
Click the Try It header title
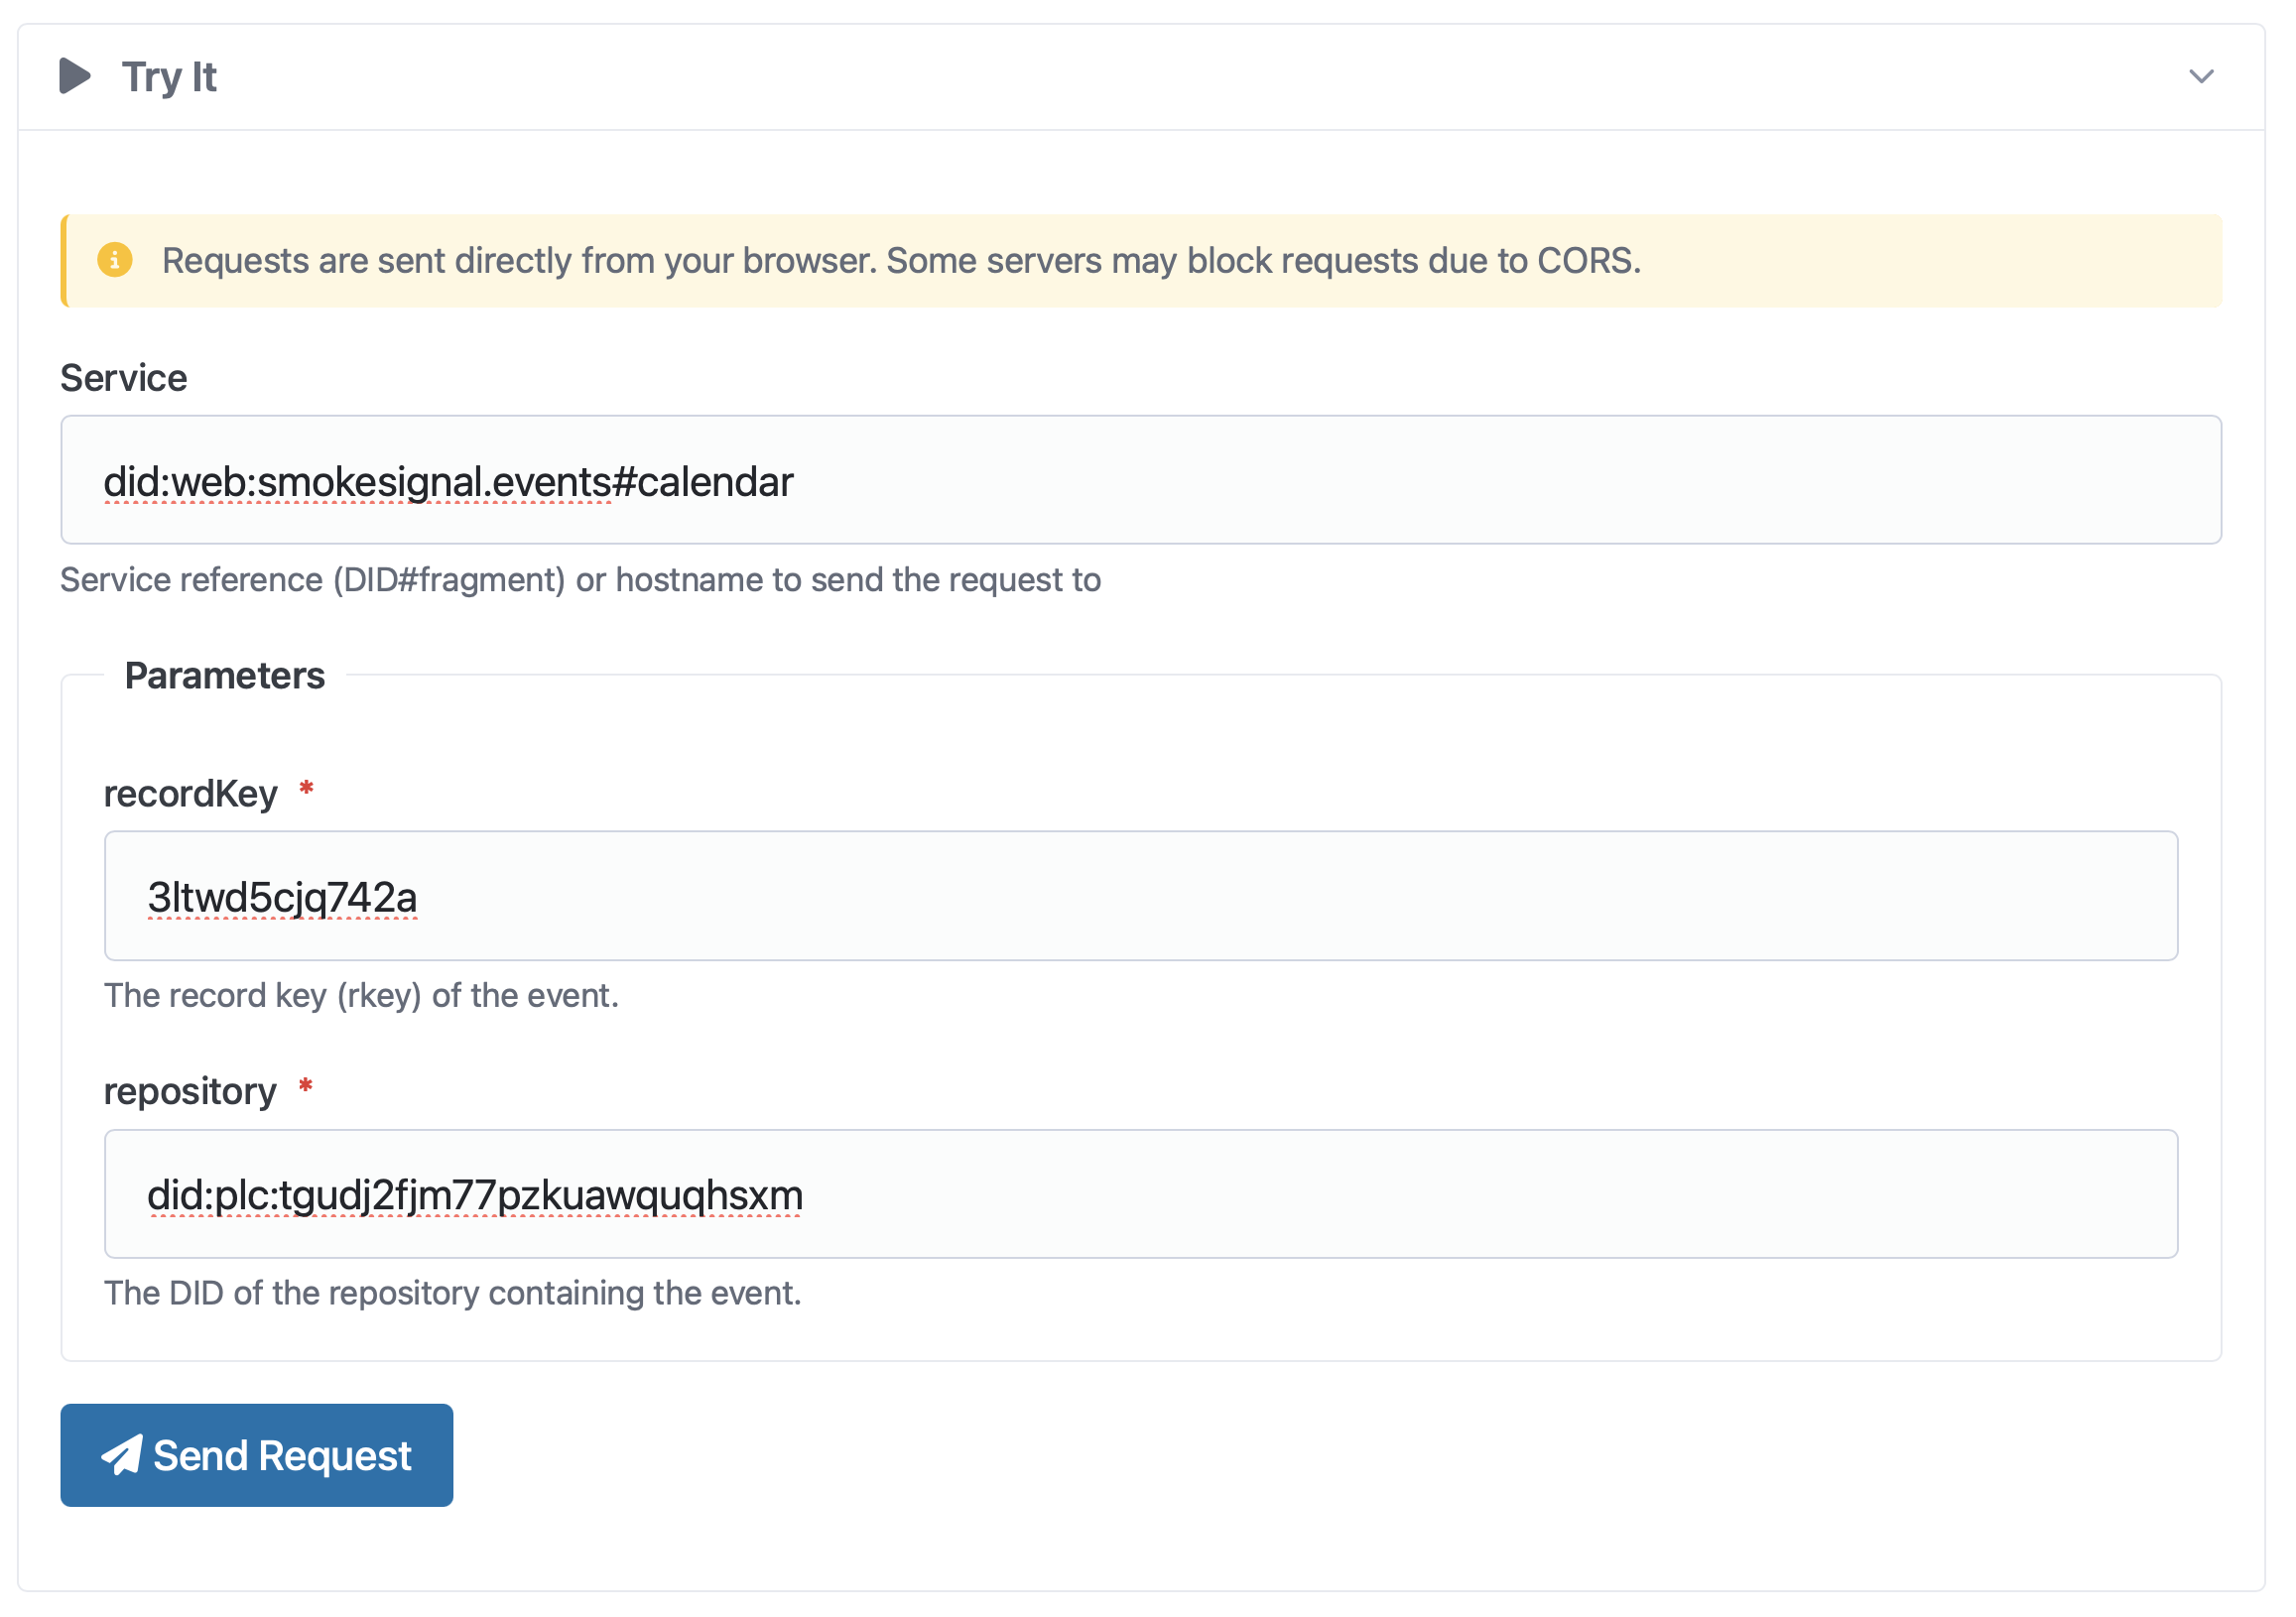pyautogui.click(x=169, y=77)
